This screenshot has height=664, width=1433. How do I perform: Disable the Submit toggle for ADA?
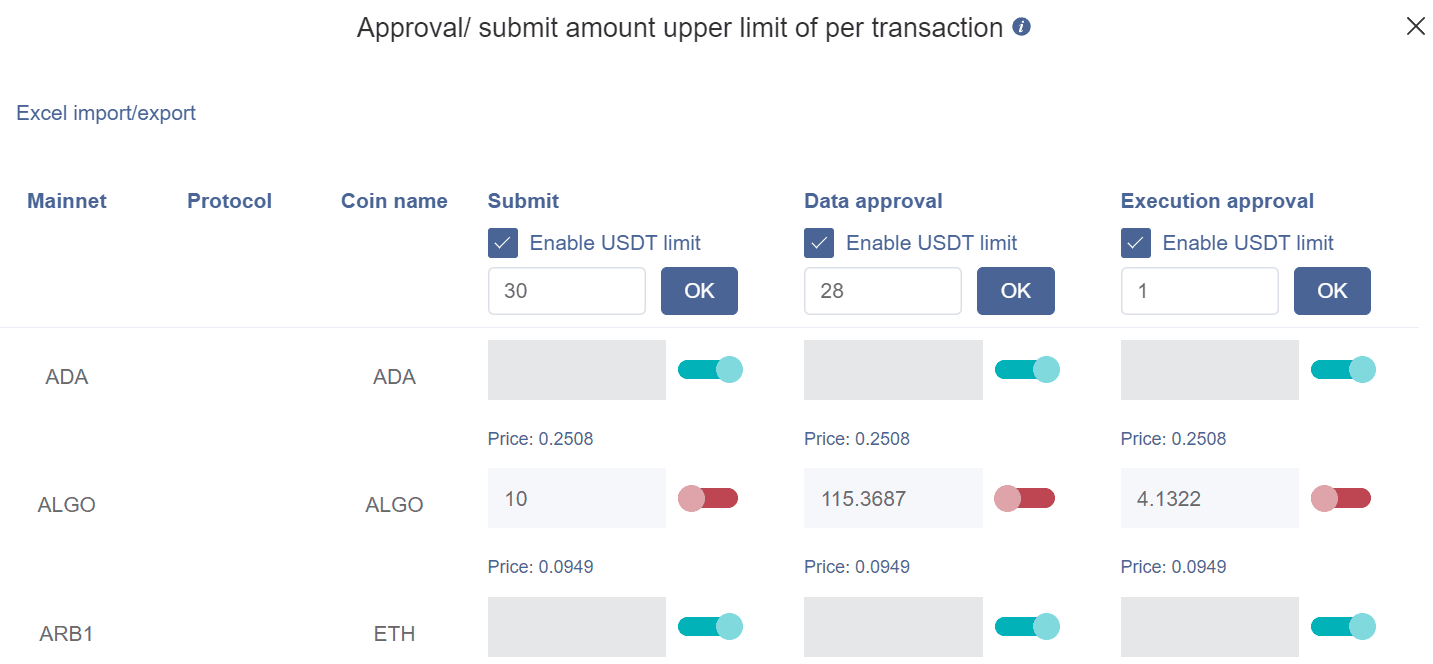tap(709, 369)
